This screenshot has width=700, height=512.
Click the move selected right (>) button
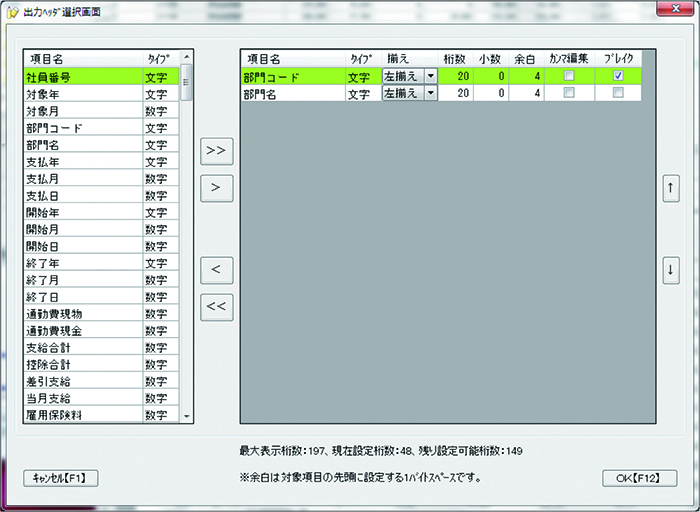pyautogui.click(x=216, y=187)
